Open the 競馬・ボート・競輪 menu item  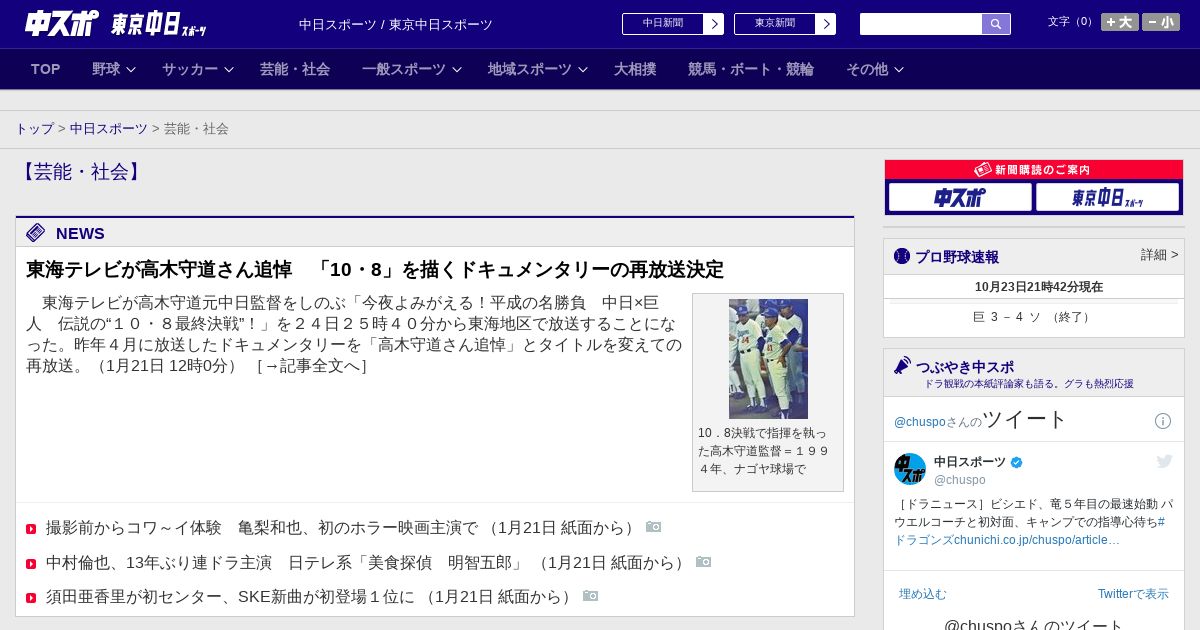point(751,69)
